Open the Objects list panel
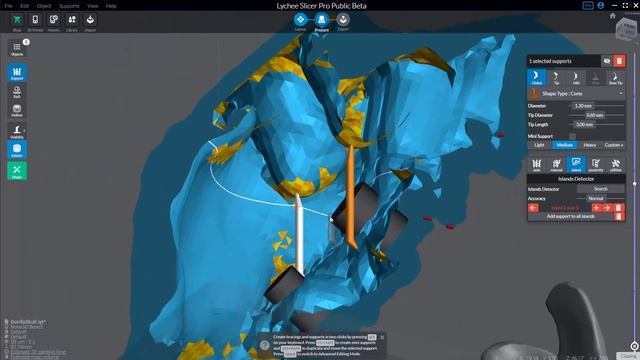Image resolution: width=640 pixels, height=360 pixels. (x=17, y=49)
